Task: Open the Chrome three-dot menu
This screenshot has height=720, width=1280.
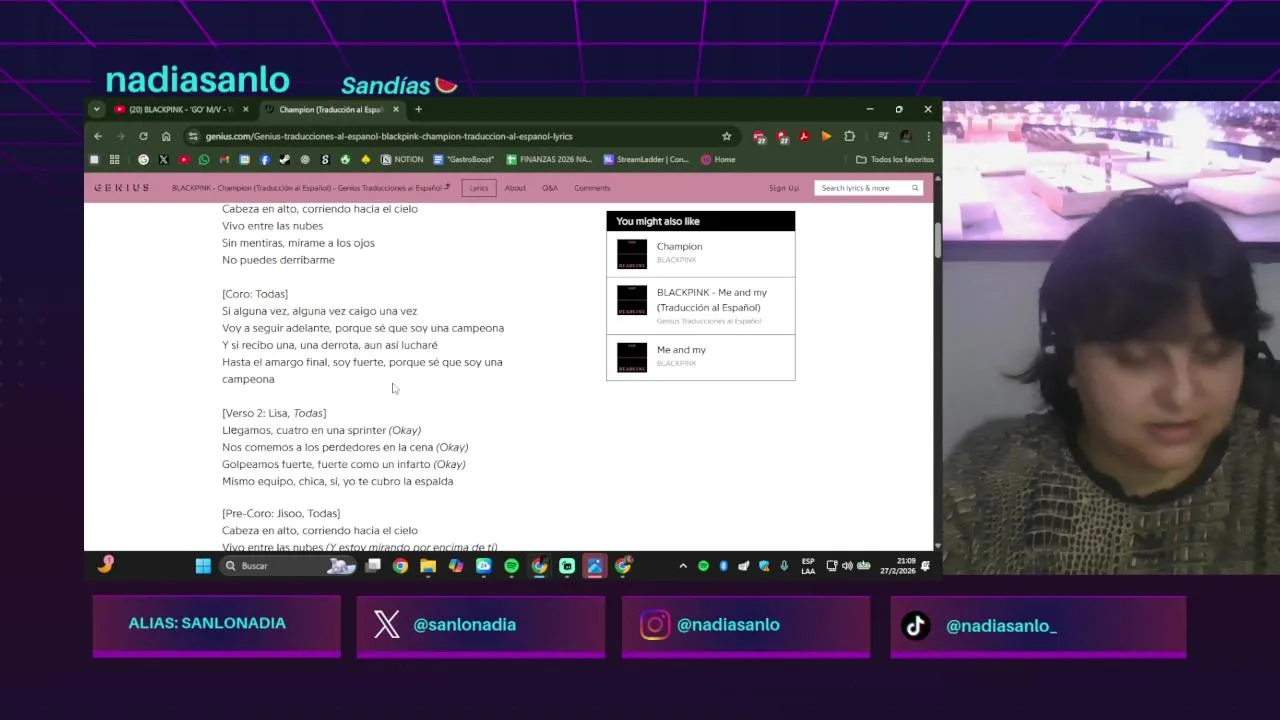Action: (928, 136)
